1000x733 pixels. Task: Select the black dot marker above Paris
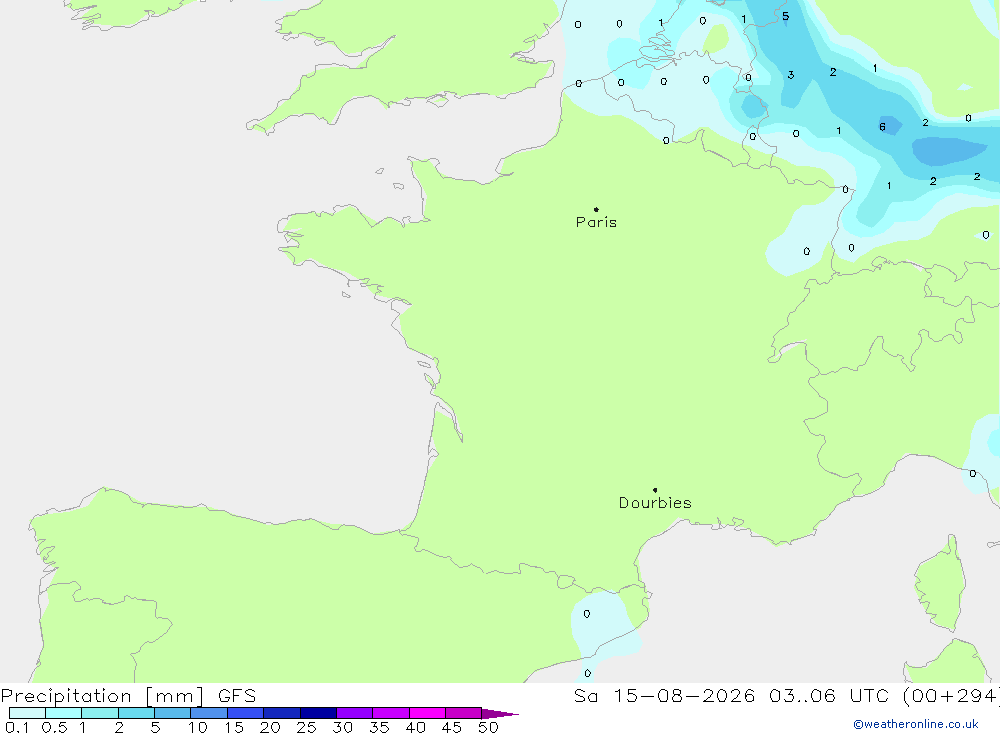click(x=596, y=209)
